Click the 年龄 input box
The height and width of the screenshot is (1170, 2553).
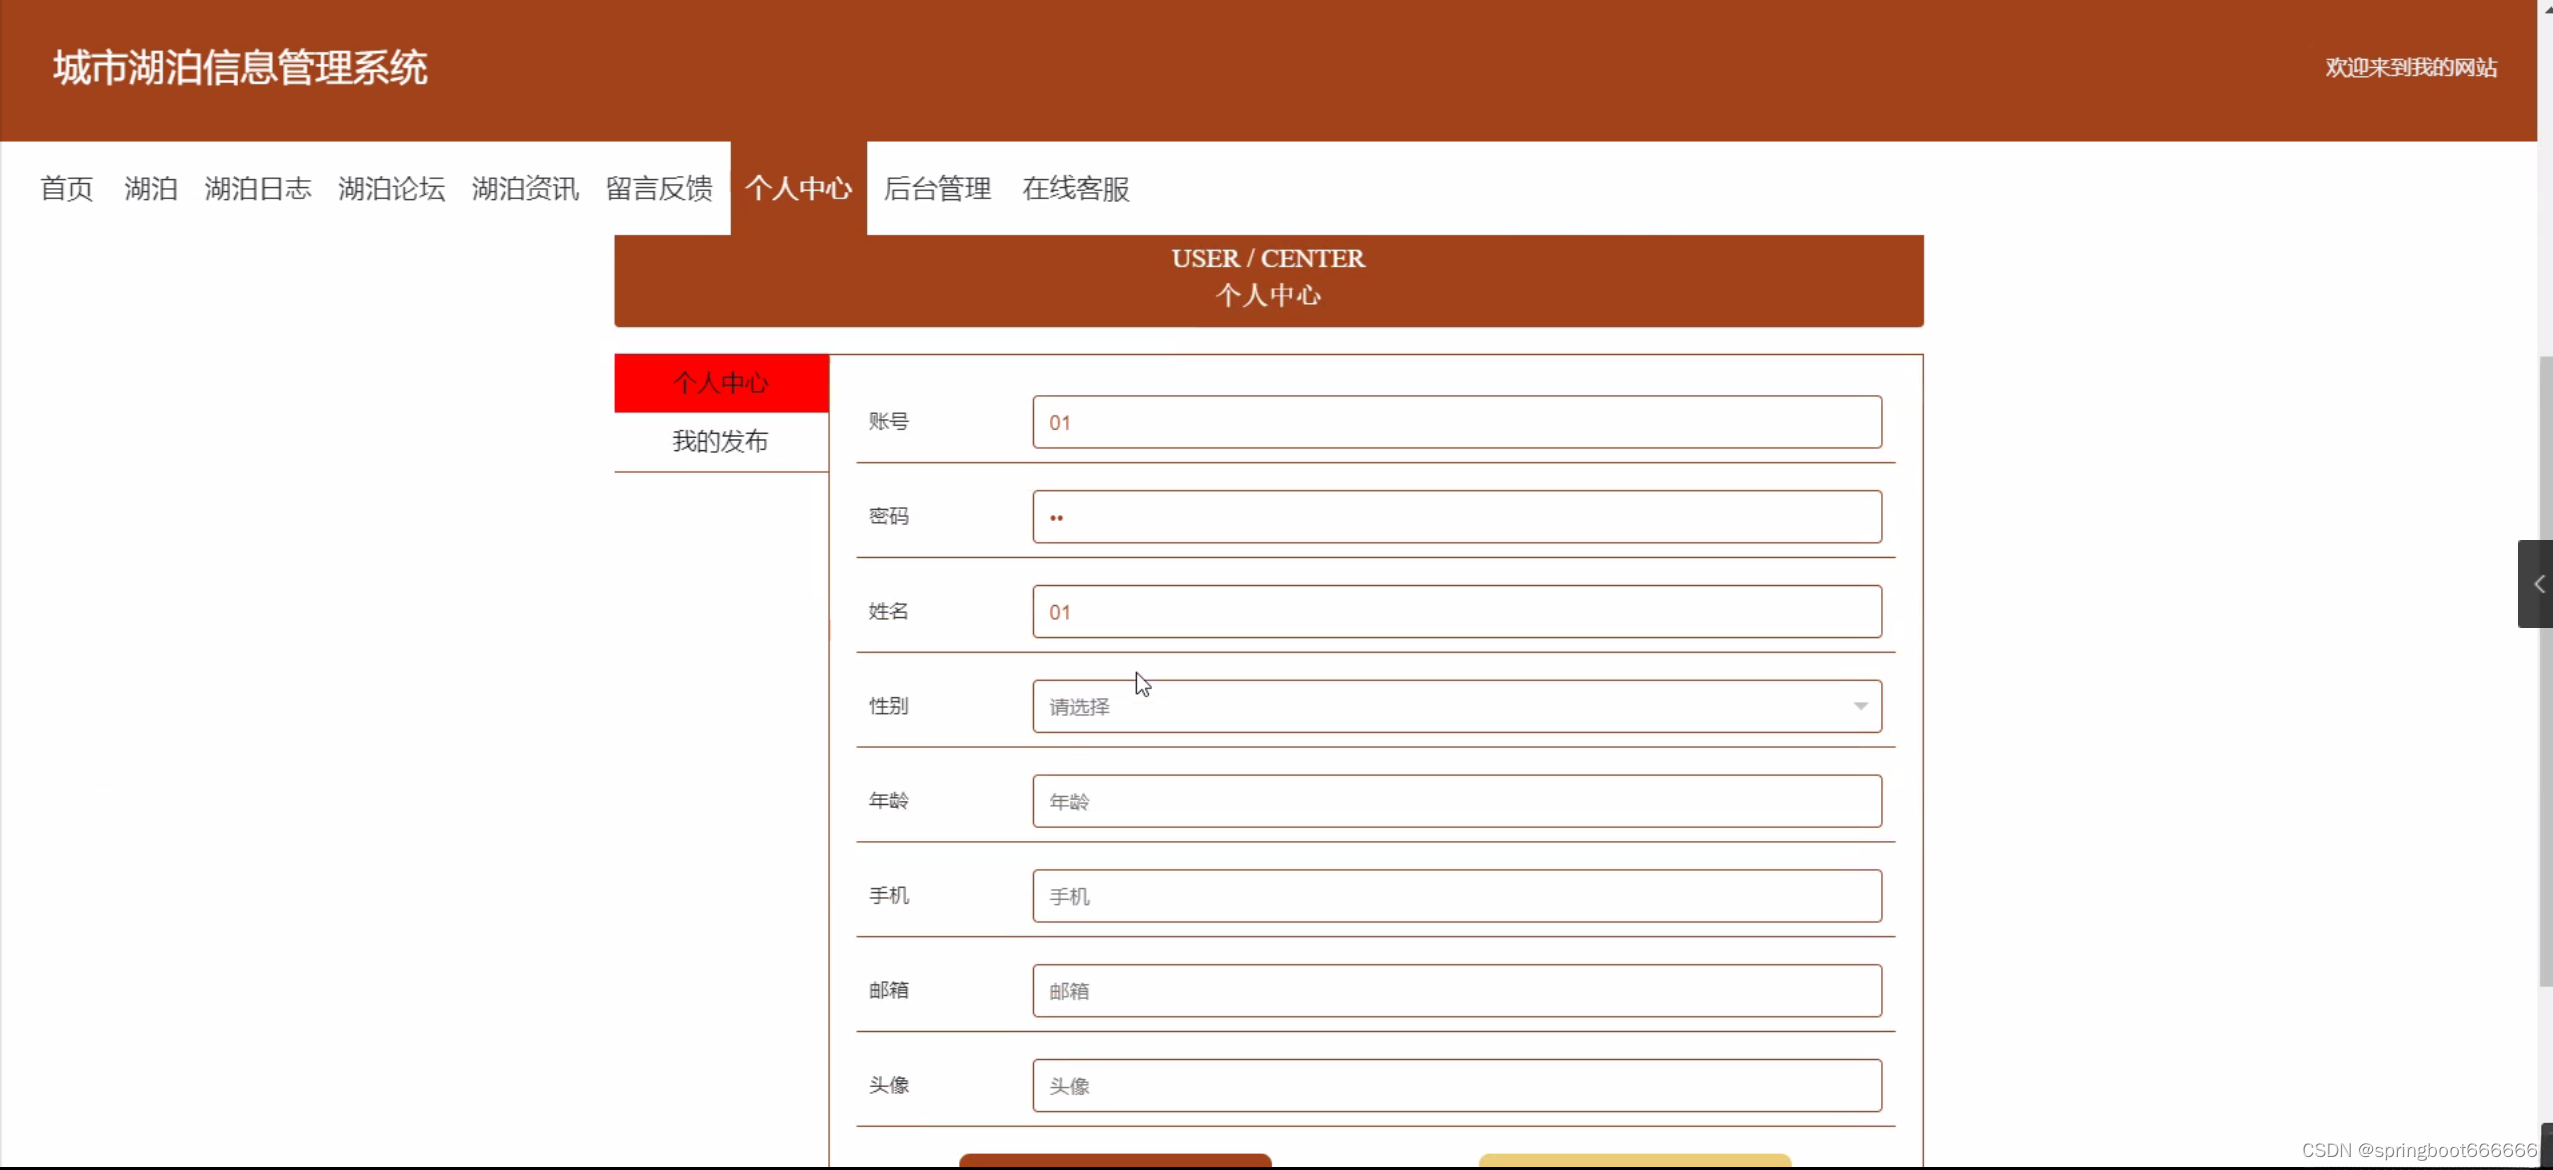1456,801
